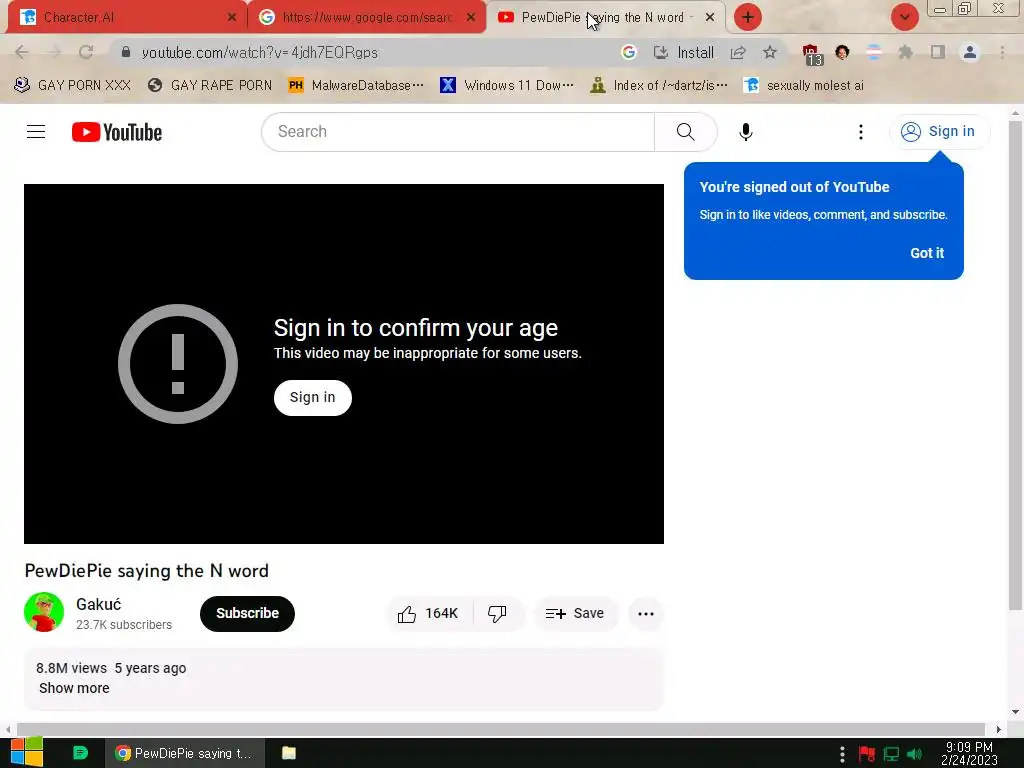Open more actions ellipsis under the video

pyautogui.click(x=646, y=614)
